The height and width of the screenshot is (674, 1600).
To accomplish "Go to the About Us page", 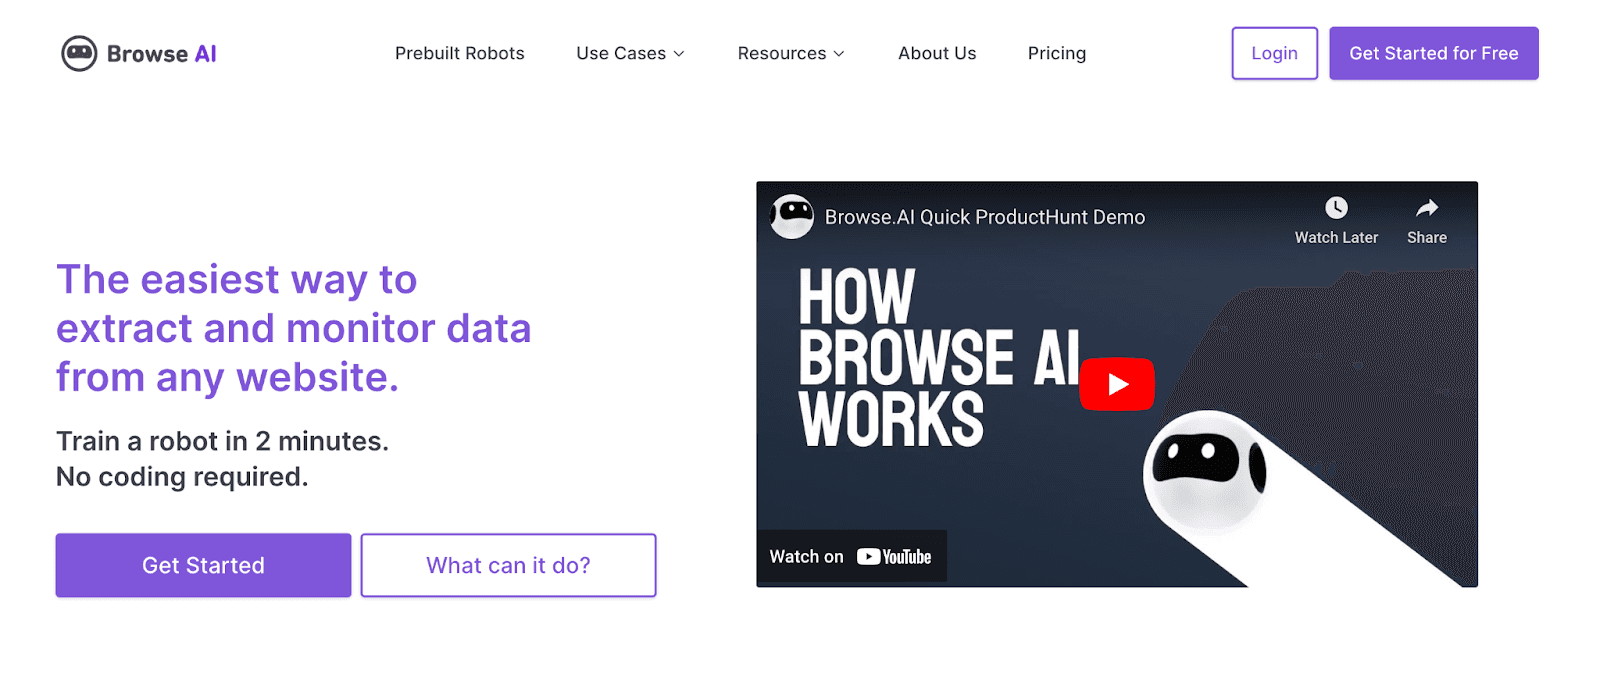I will [x=937, y=54].
